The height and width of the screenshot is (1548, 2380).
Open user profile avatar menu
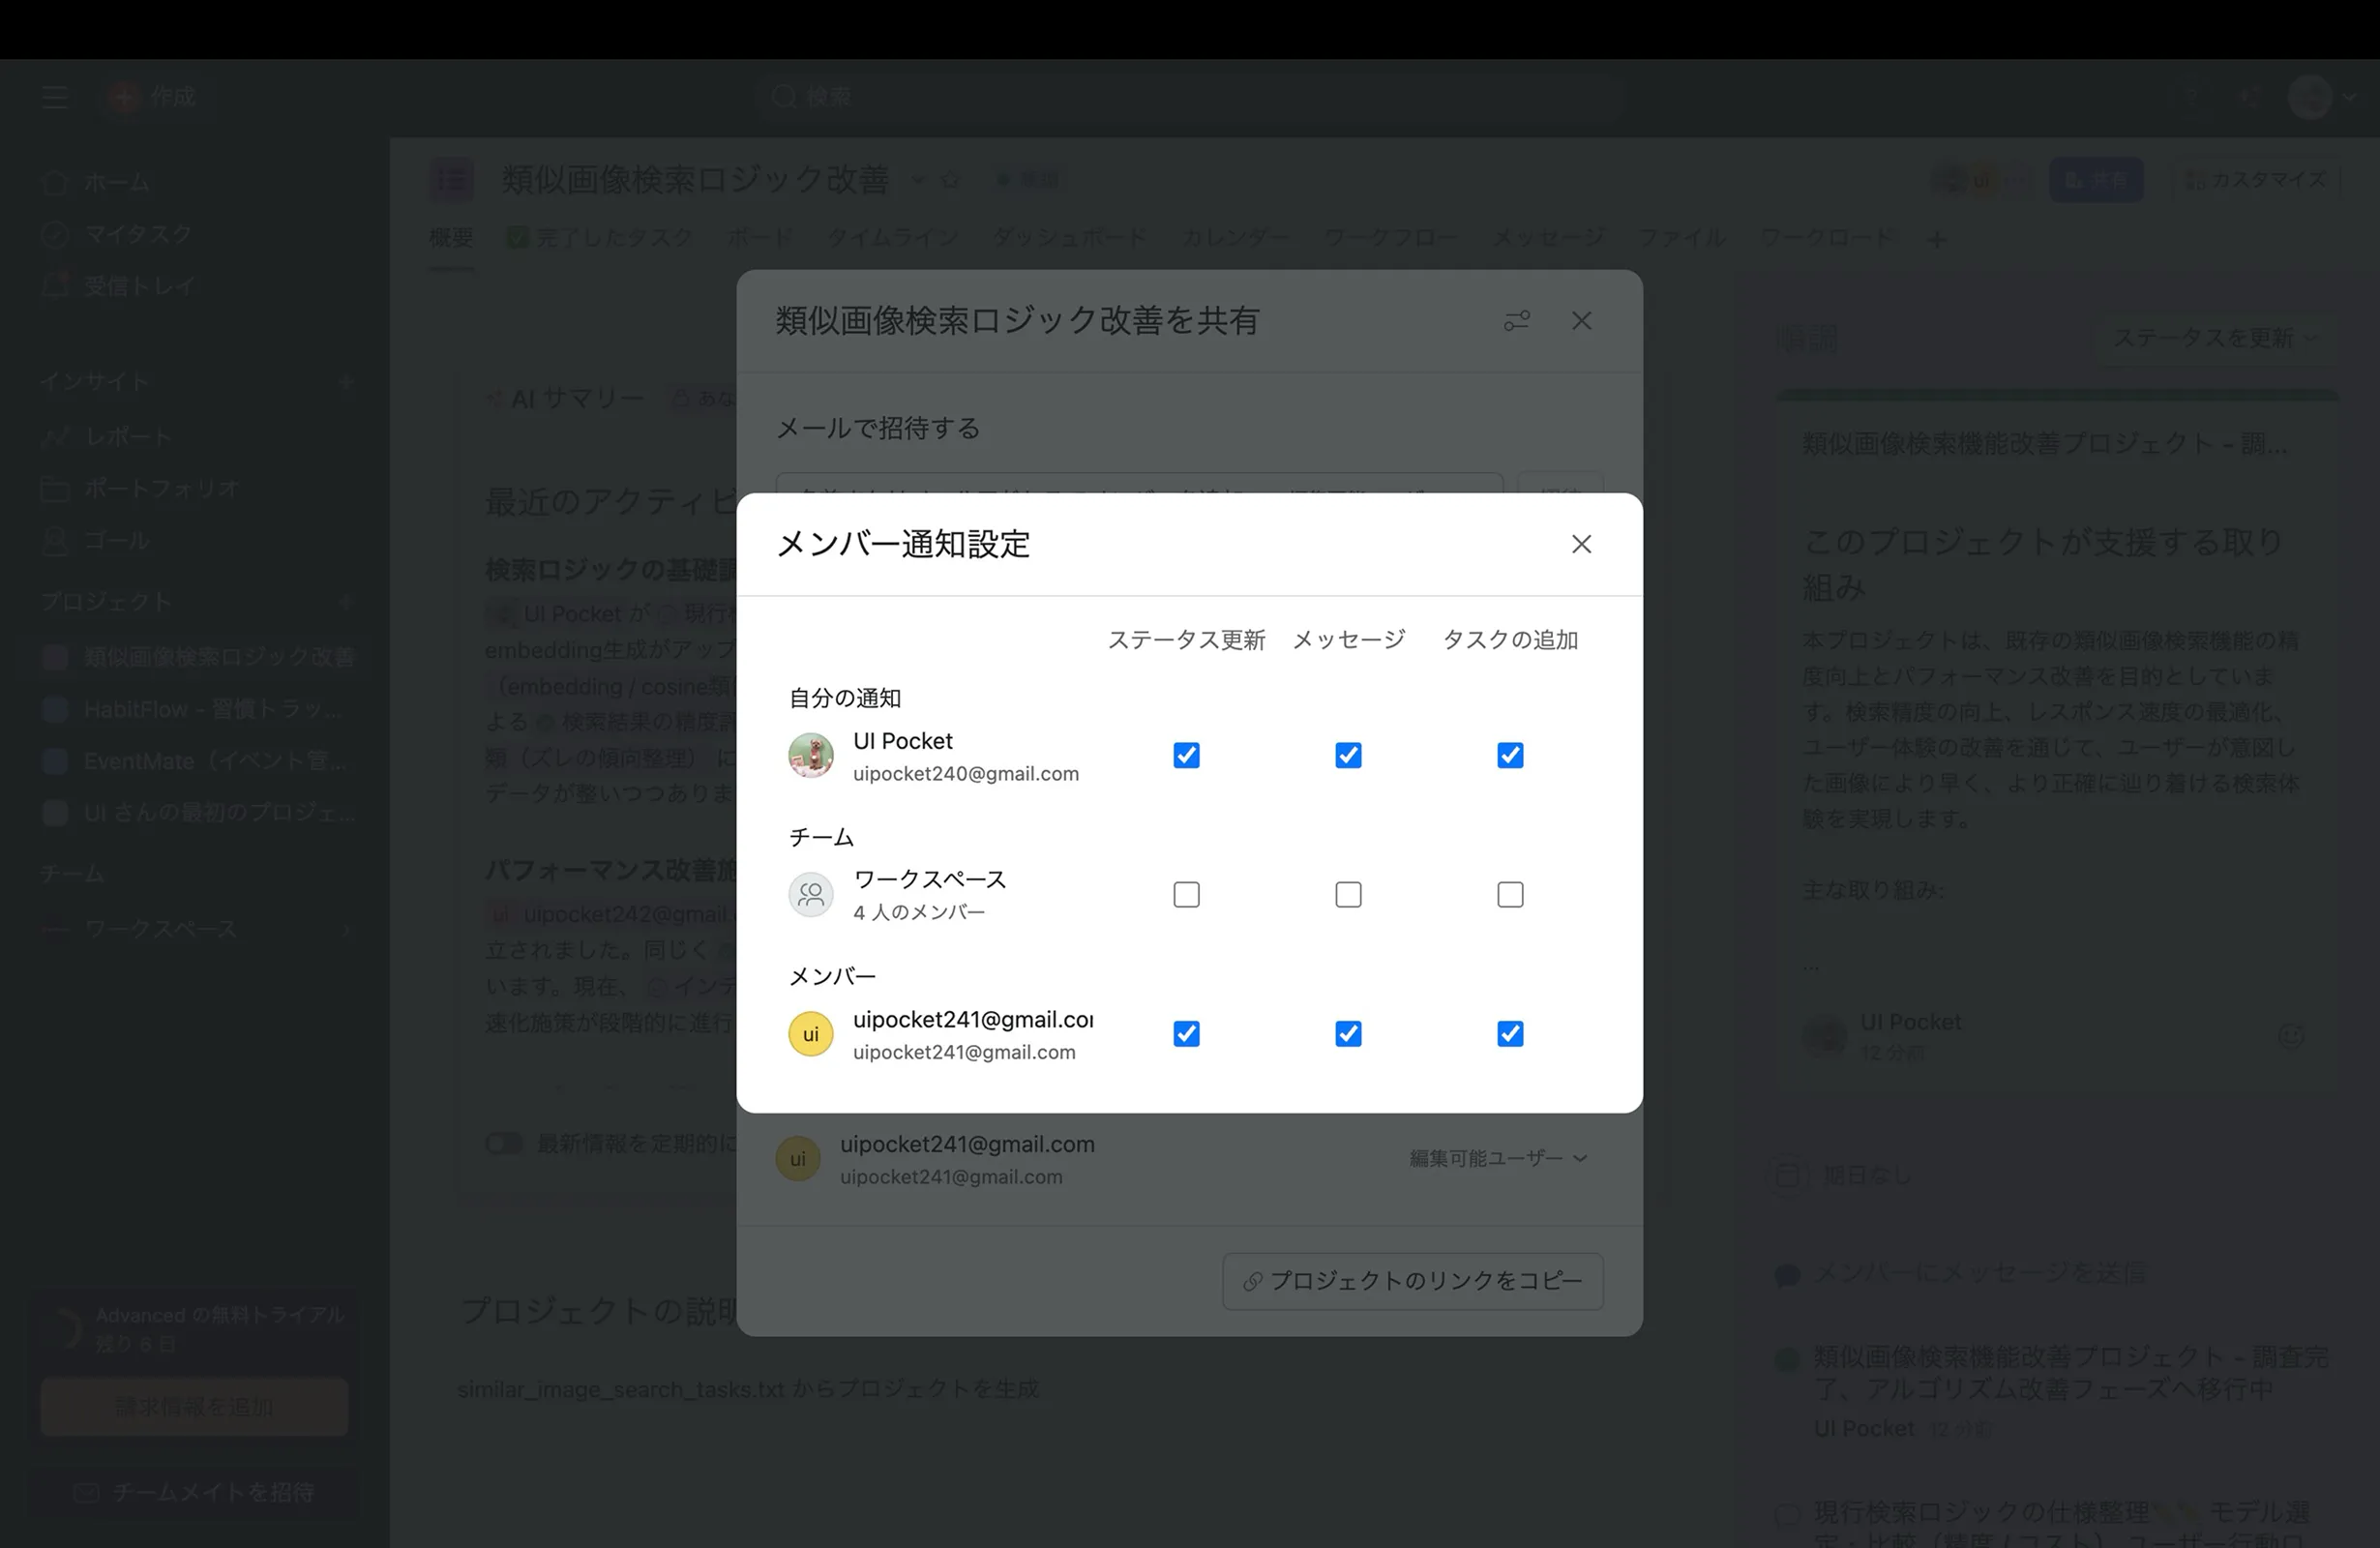click(x=2322, y=97)
